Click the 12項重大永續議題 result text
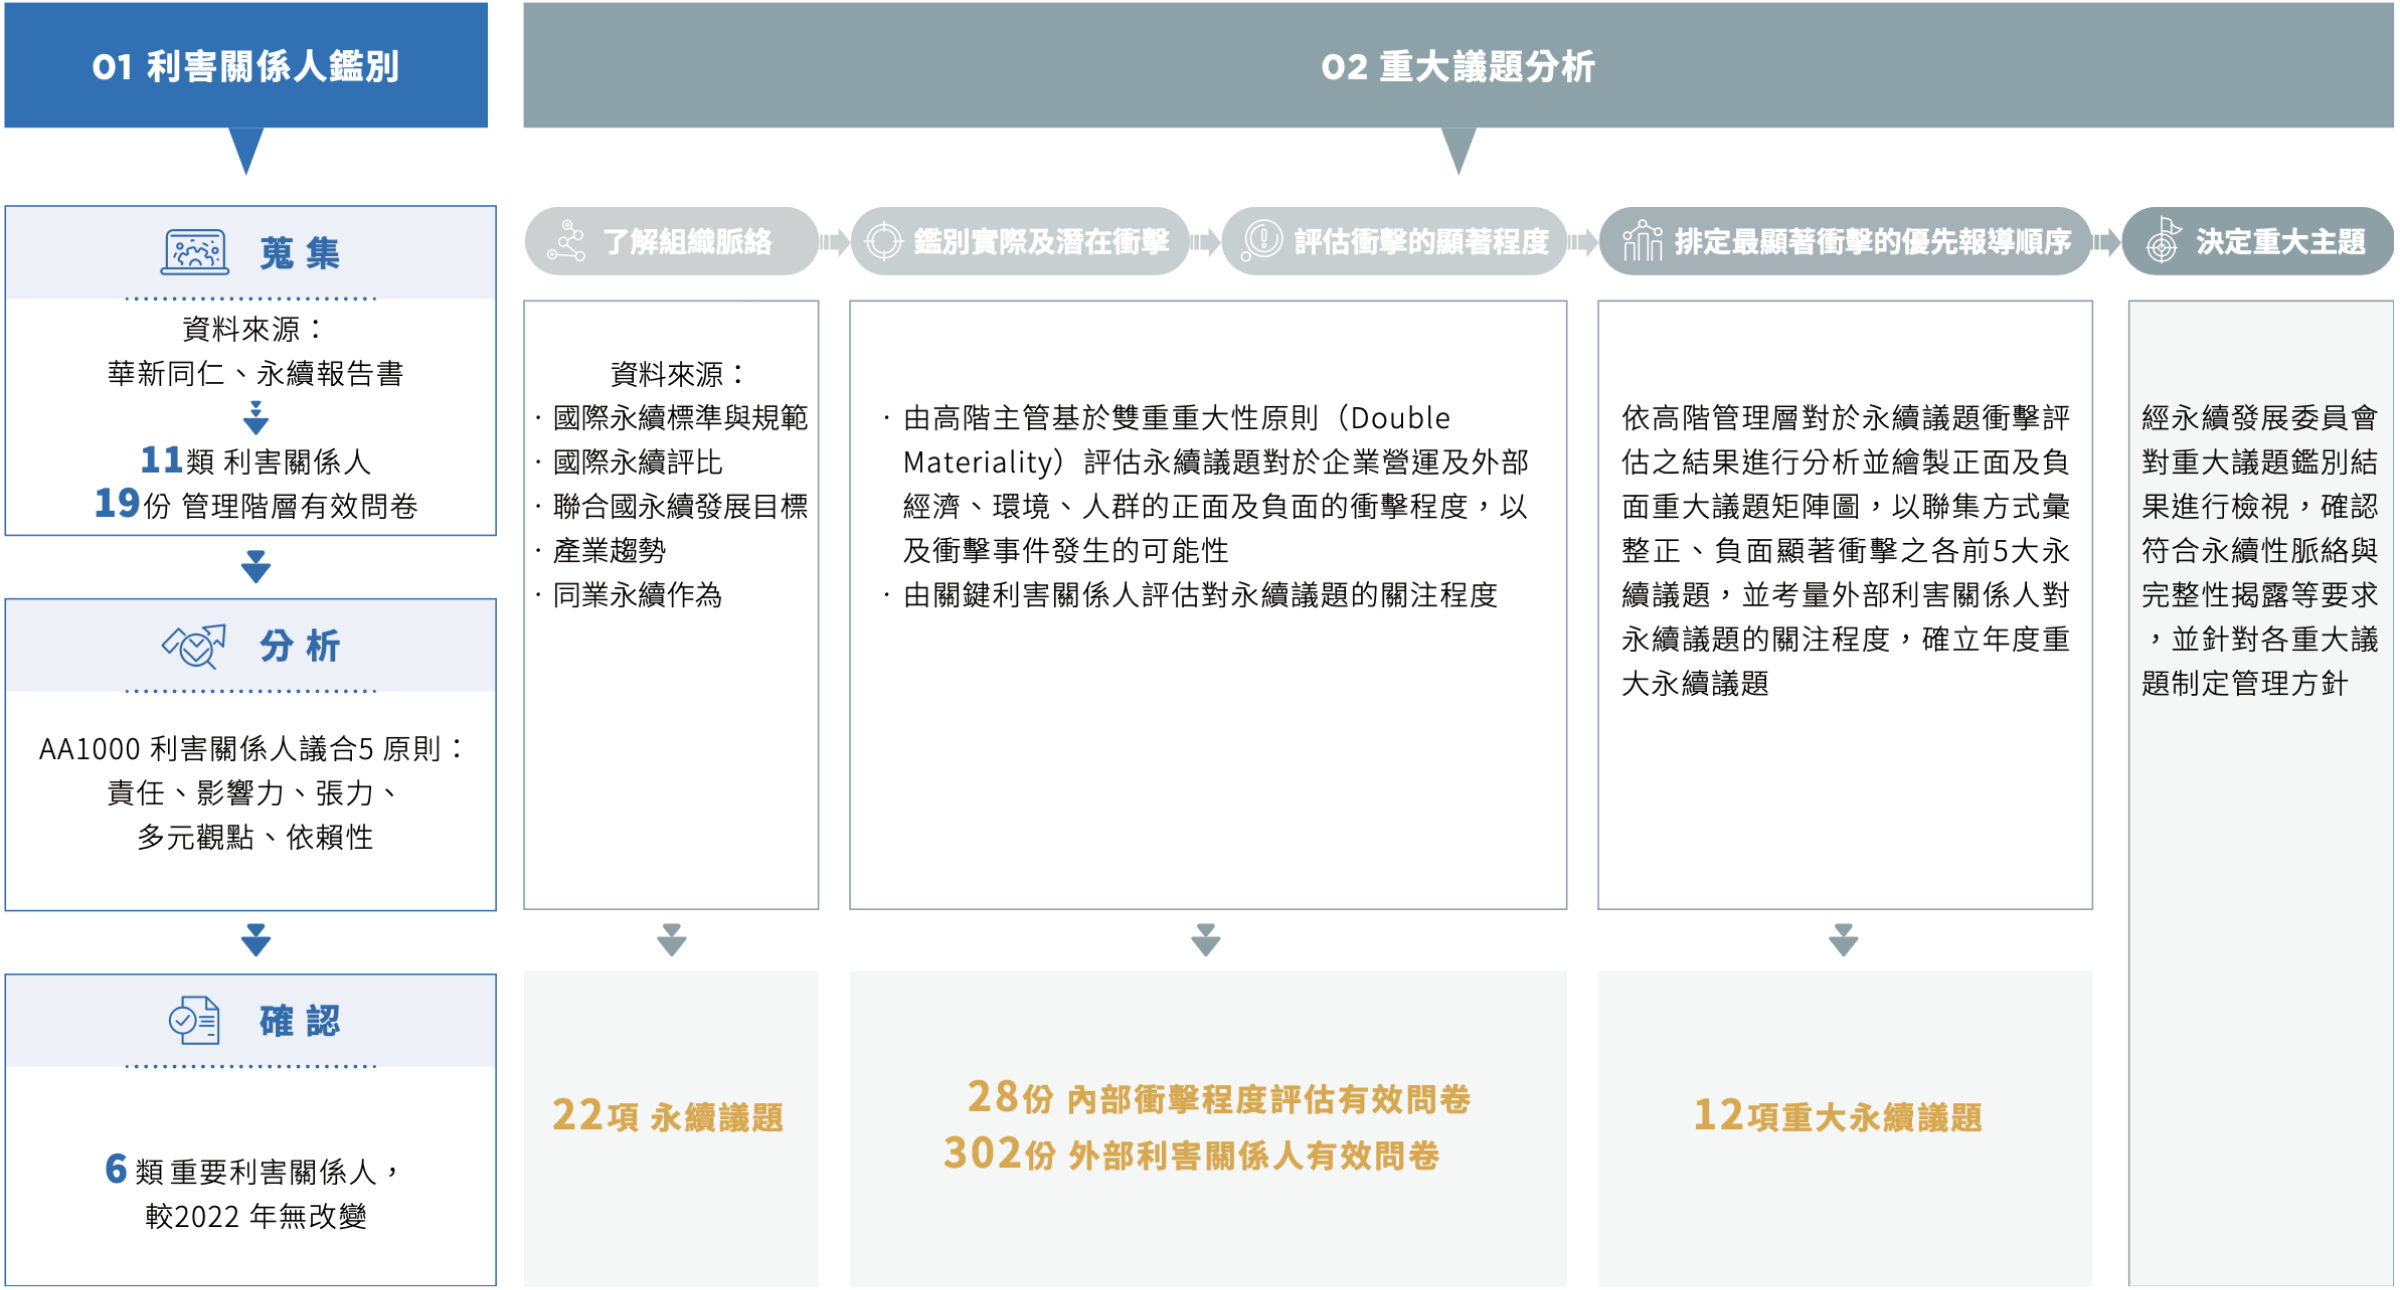The image size is (2400, 1290). 1838,1115
